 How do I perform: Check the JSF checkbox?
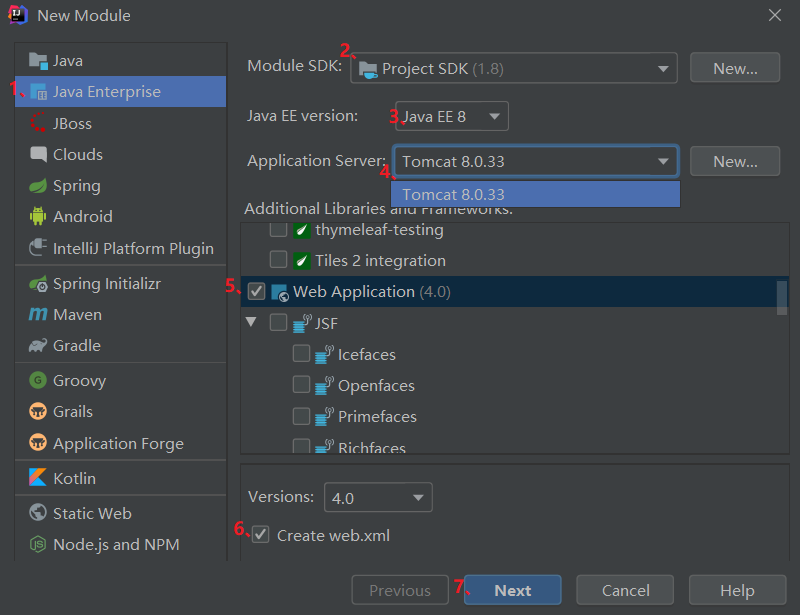[278, 323]
